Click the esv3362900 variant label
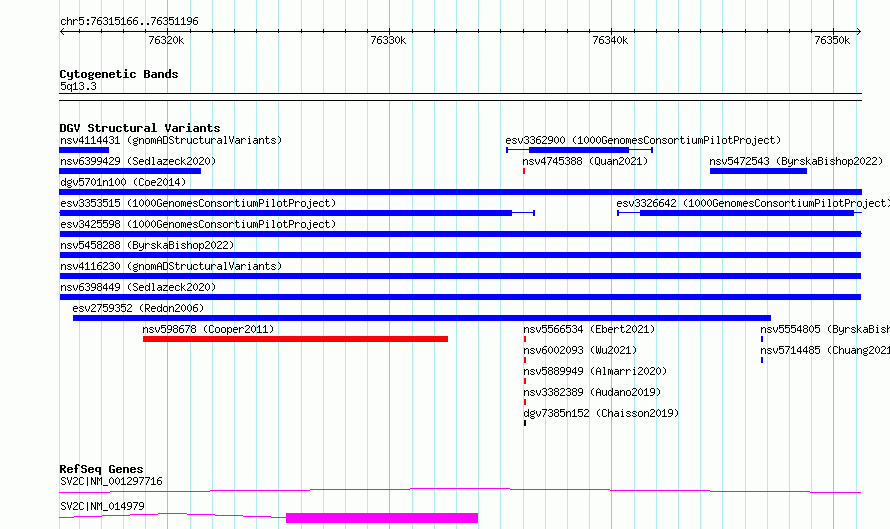The height and width of the screenshot is (529, 890). point(643,140)
